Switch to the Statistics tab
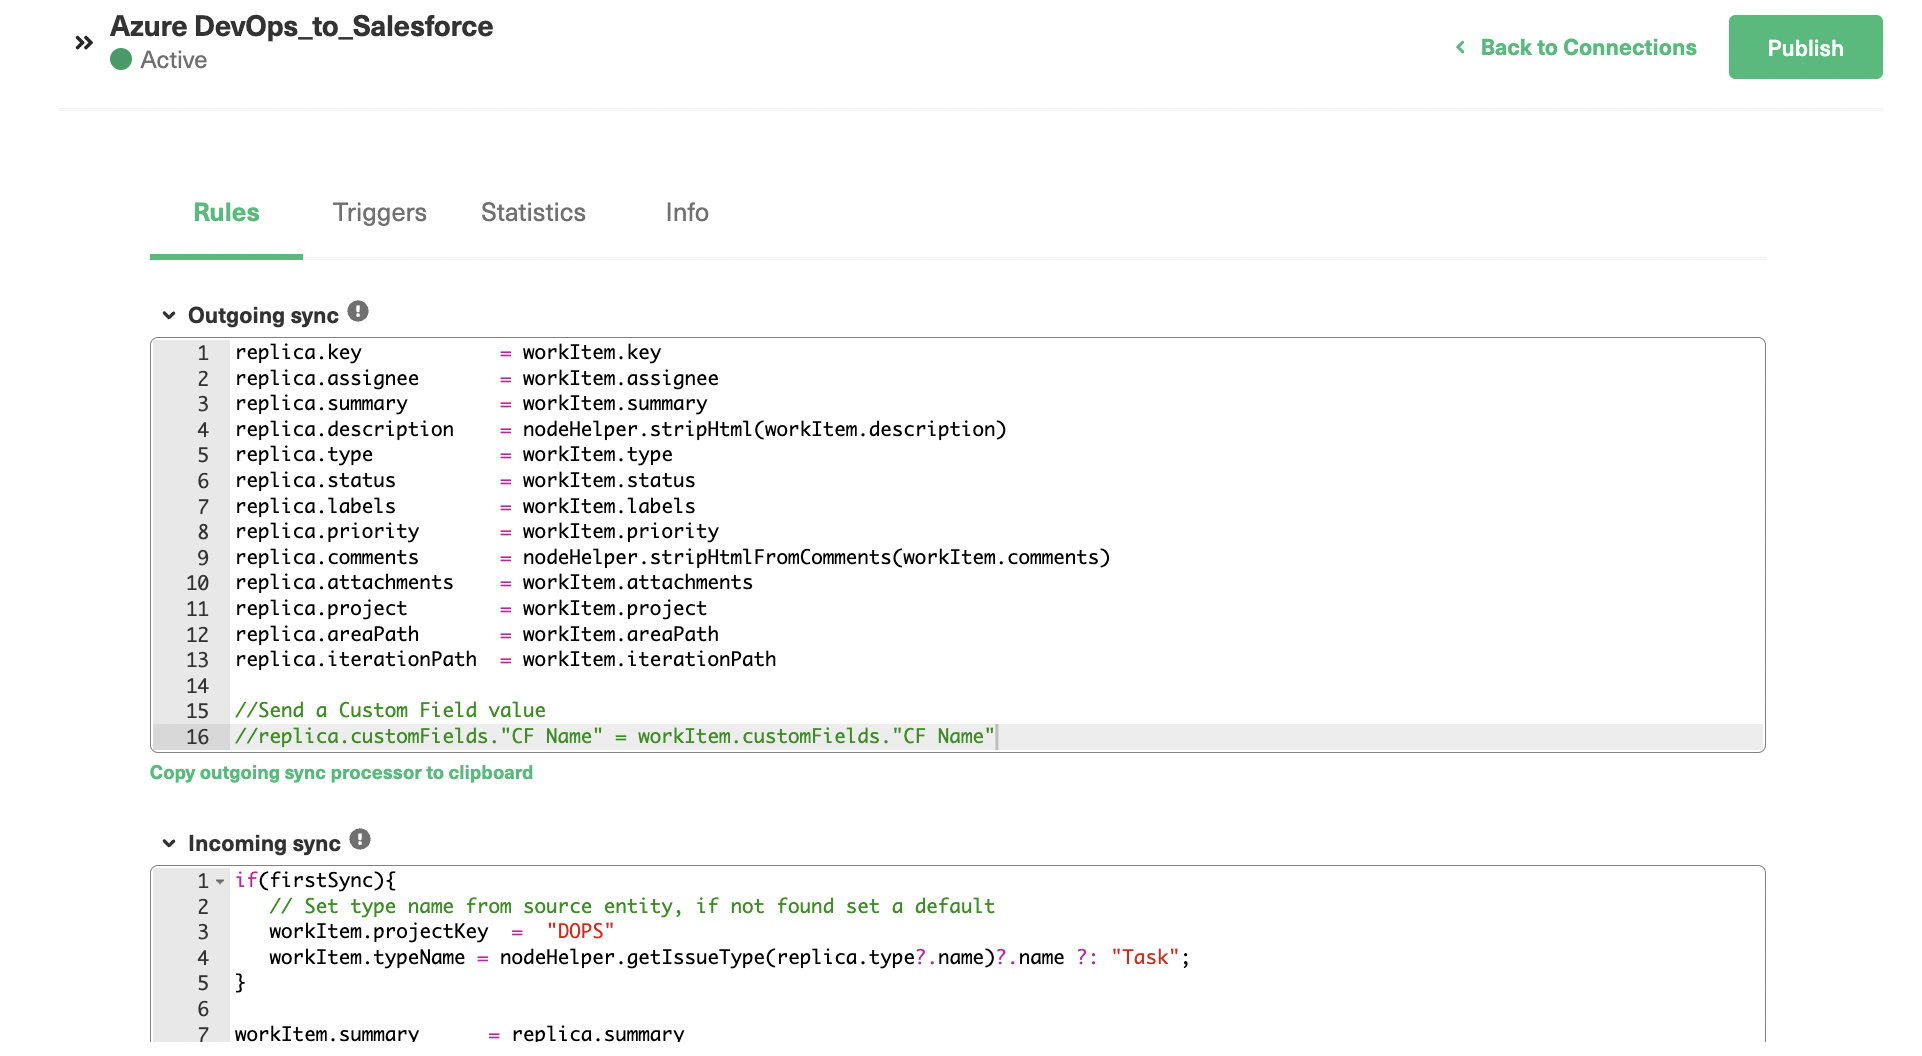Viewport: 1922px width, 1056px height. tap(533, 213)
